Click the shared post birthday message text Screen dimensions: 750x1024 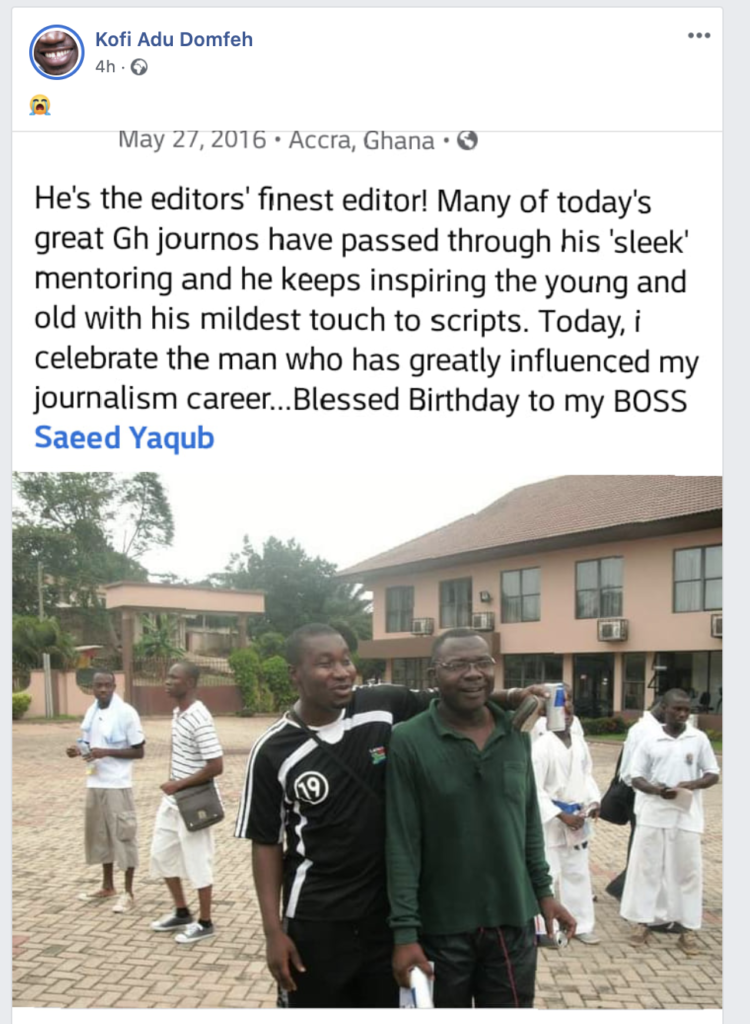366,299
